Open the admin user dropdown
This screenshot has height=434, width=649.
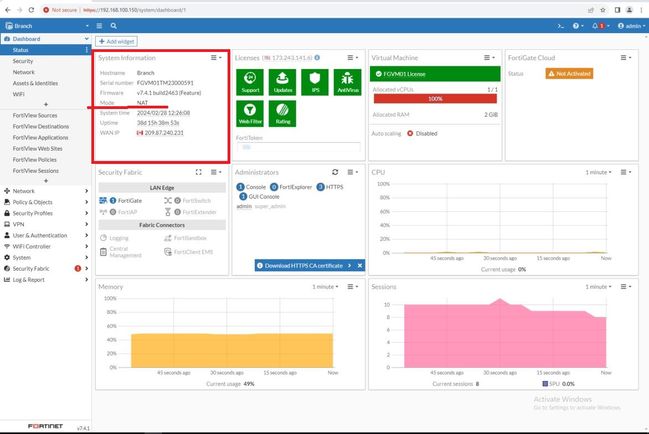click(x=631, y=26)
